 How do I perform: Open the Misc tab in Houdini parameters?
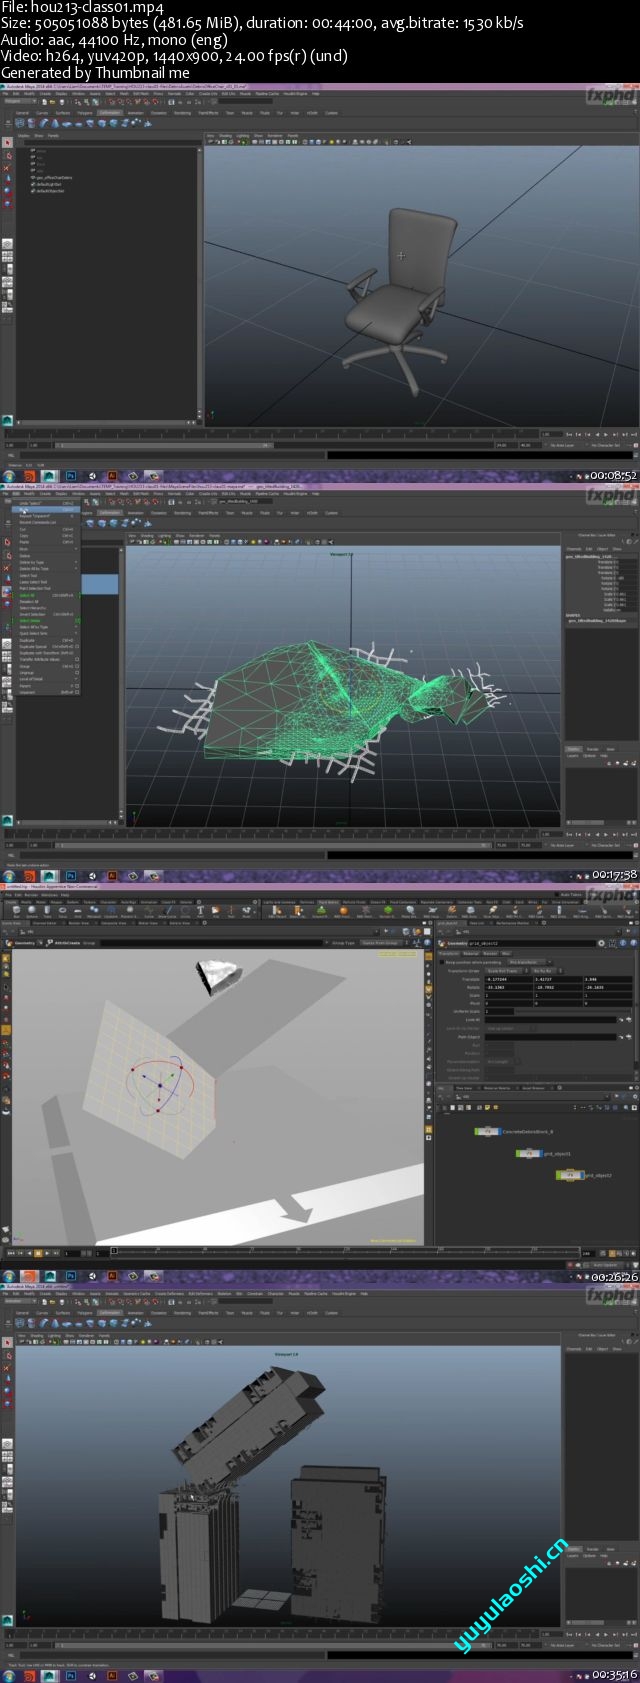[506, 952]
